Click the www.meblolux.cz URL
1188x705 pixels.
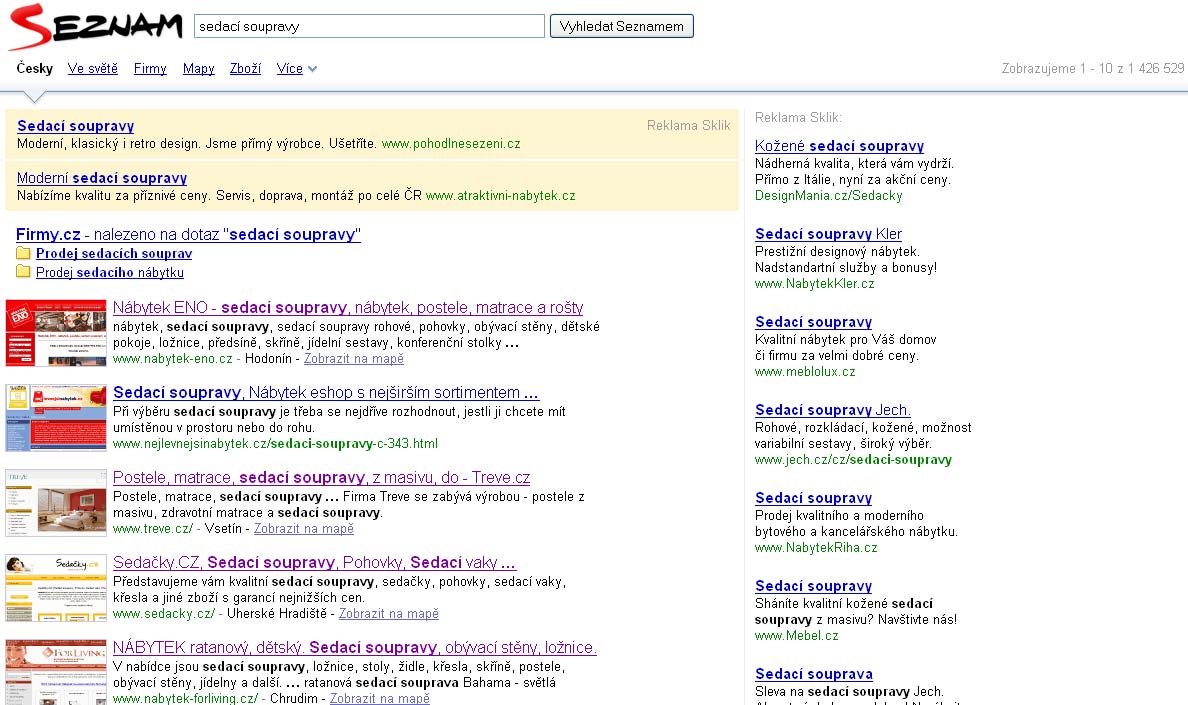(805, 371)
